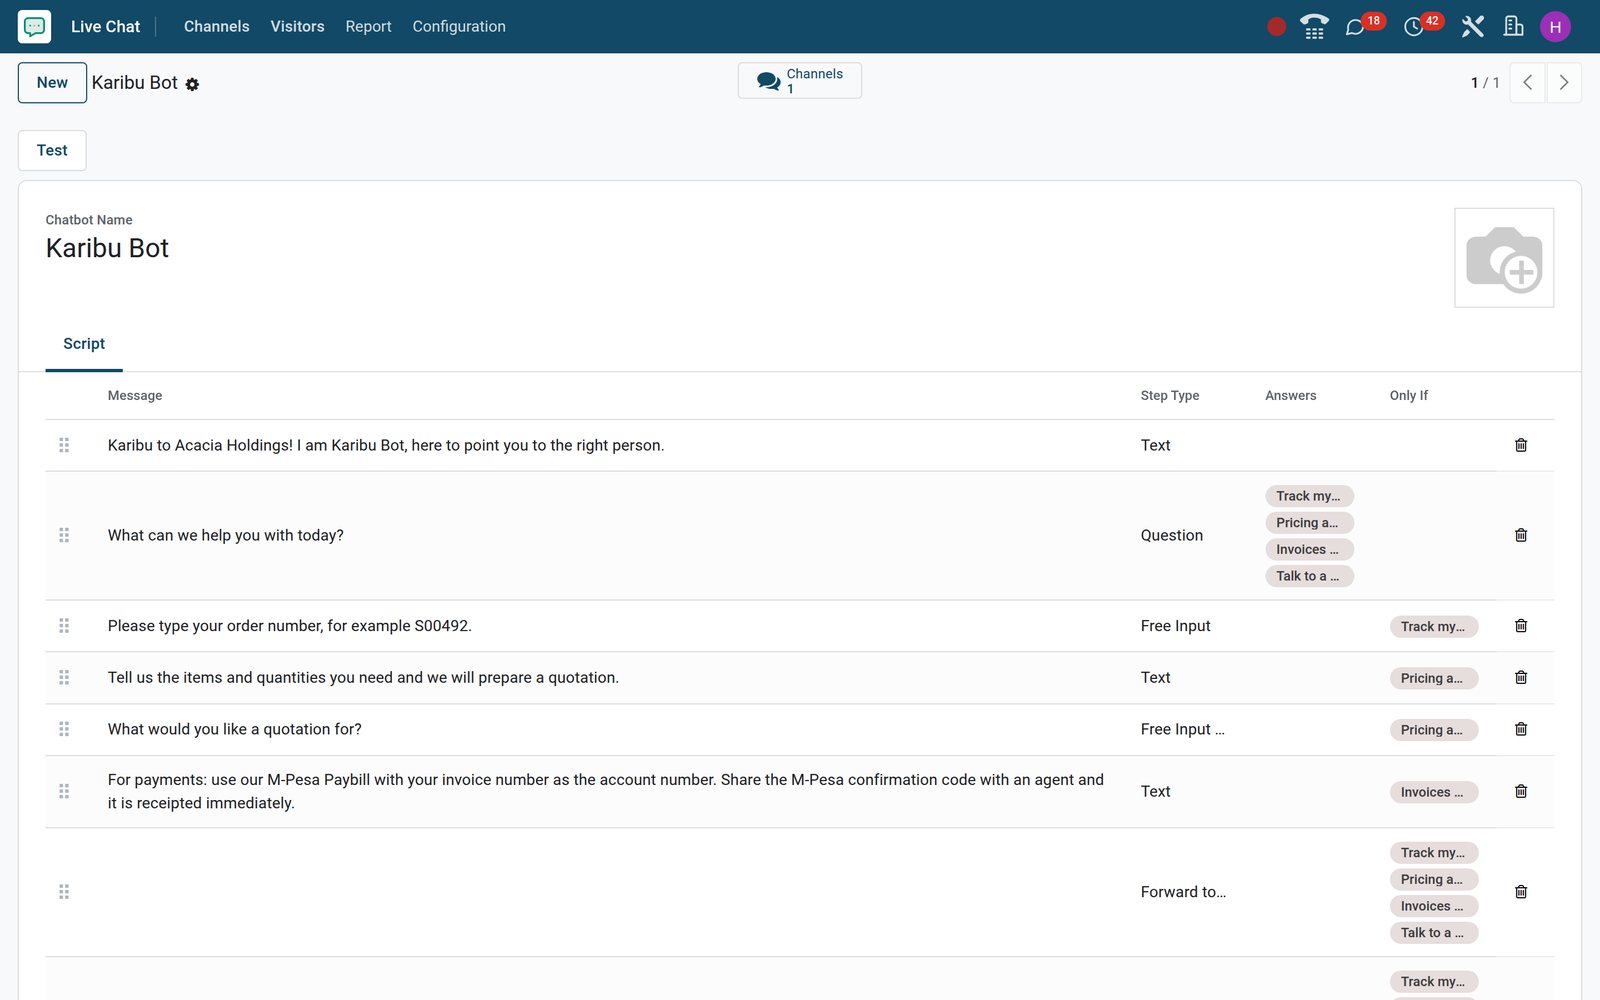Click the 'Invoices ...' Only If tag in payments row
The image size is (1600, 1000).
click(1433, 792)
